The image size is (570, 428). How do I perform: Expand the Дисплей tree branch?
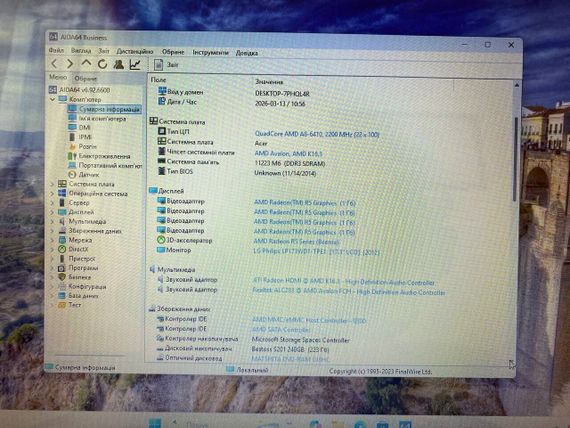click(52, 212)
